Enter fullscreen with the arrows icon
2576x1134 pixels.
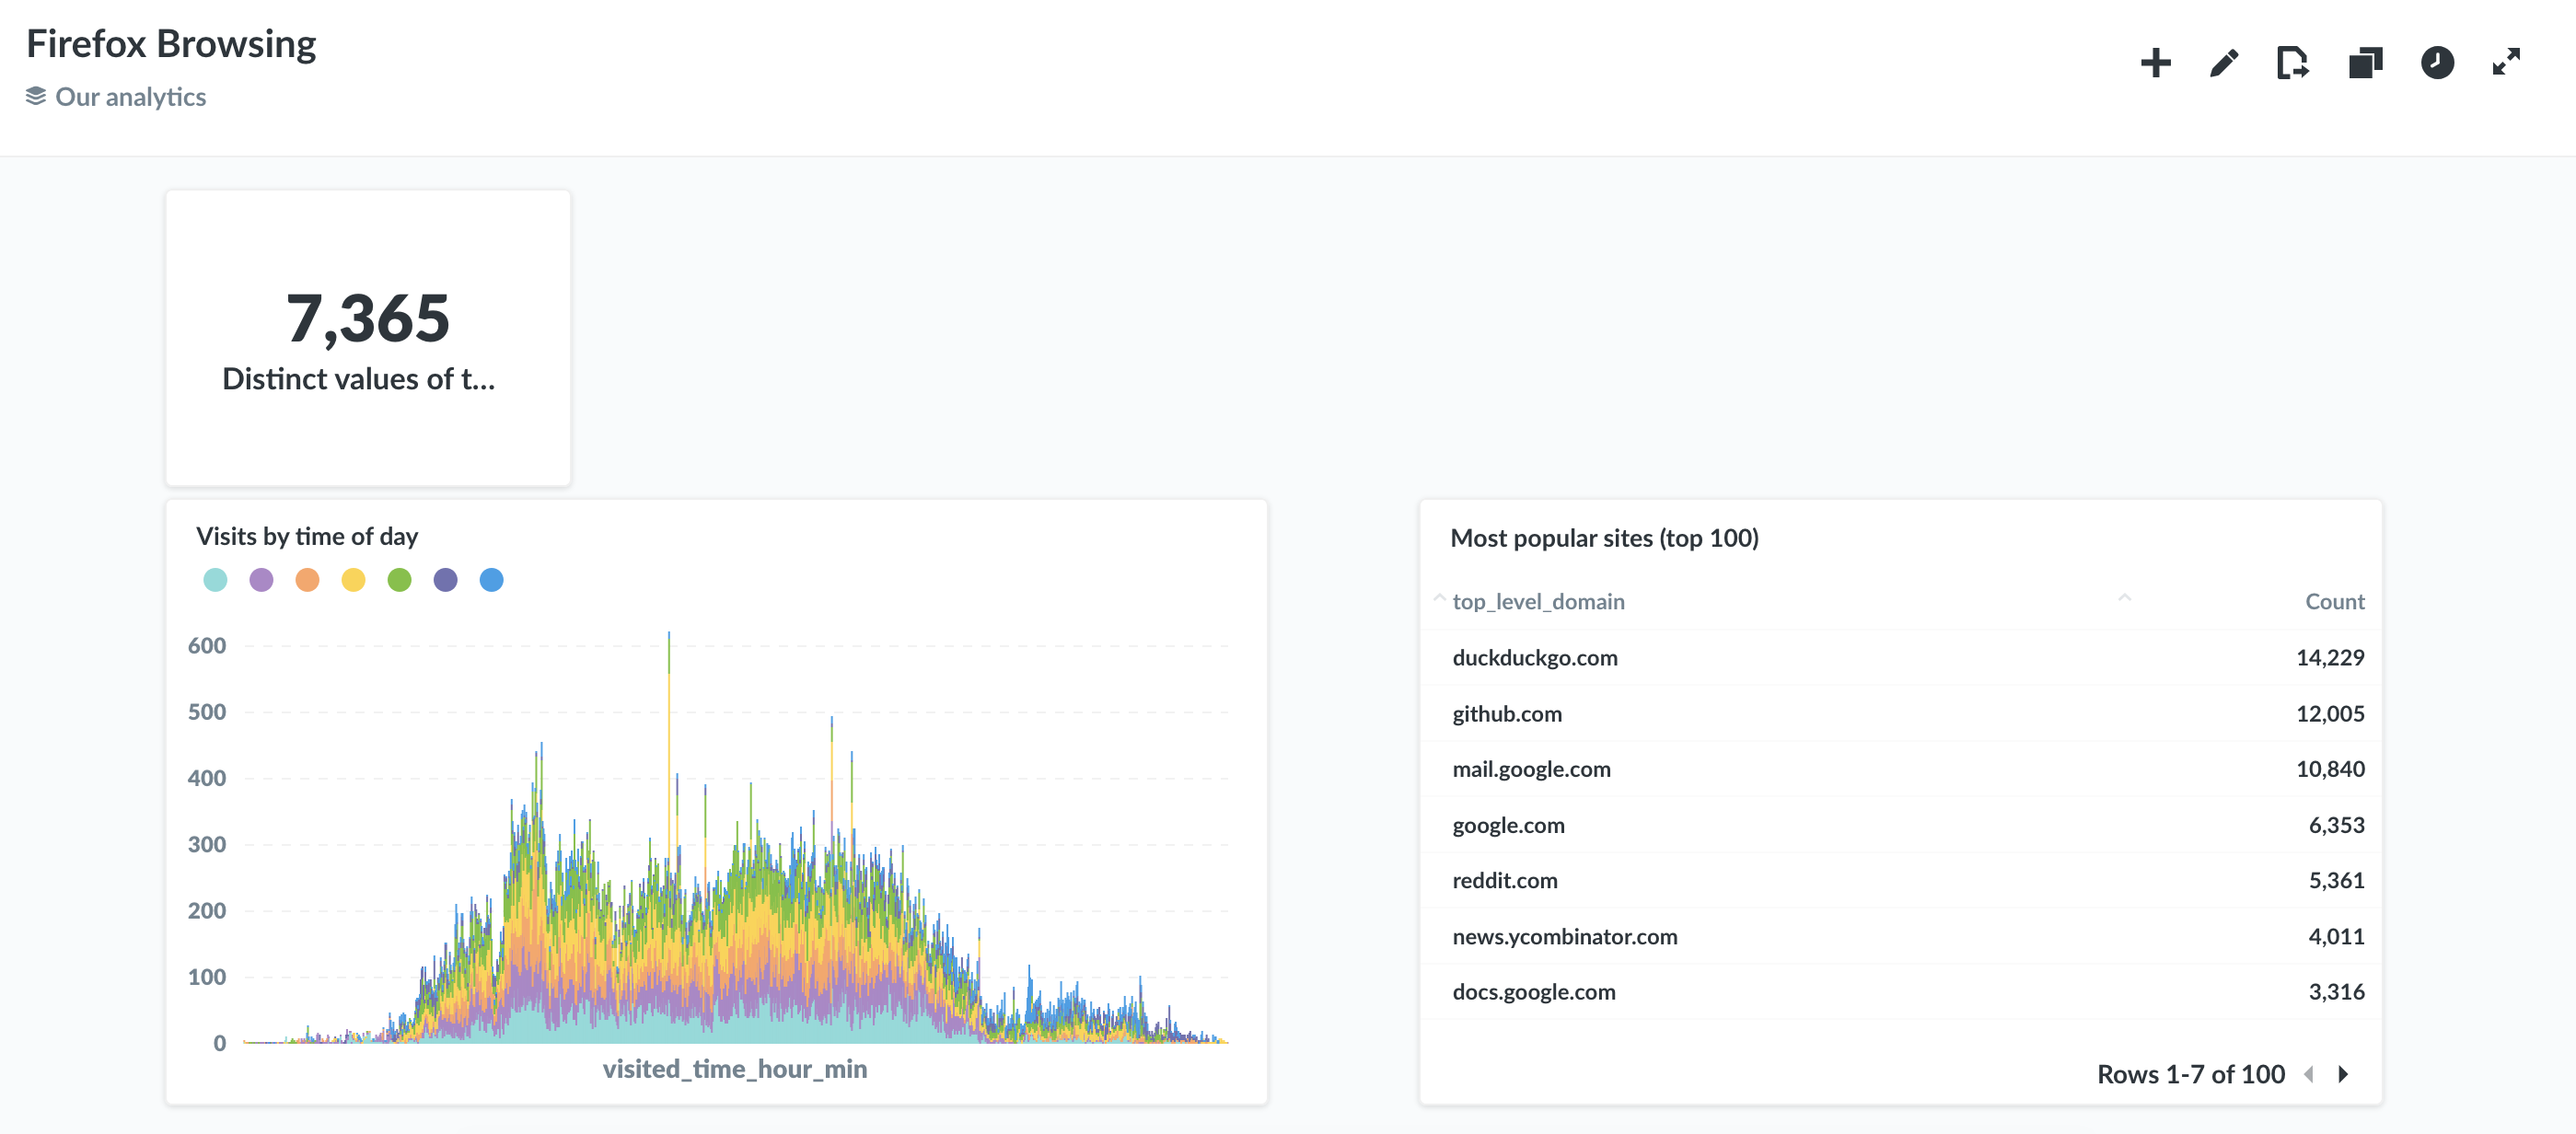[x=2506, y=63]
